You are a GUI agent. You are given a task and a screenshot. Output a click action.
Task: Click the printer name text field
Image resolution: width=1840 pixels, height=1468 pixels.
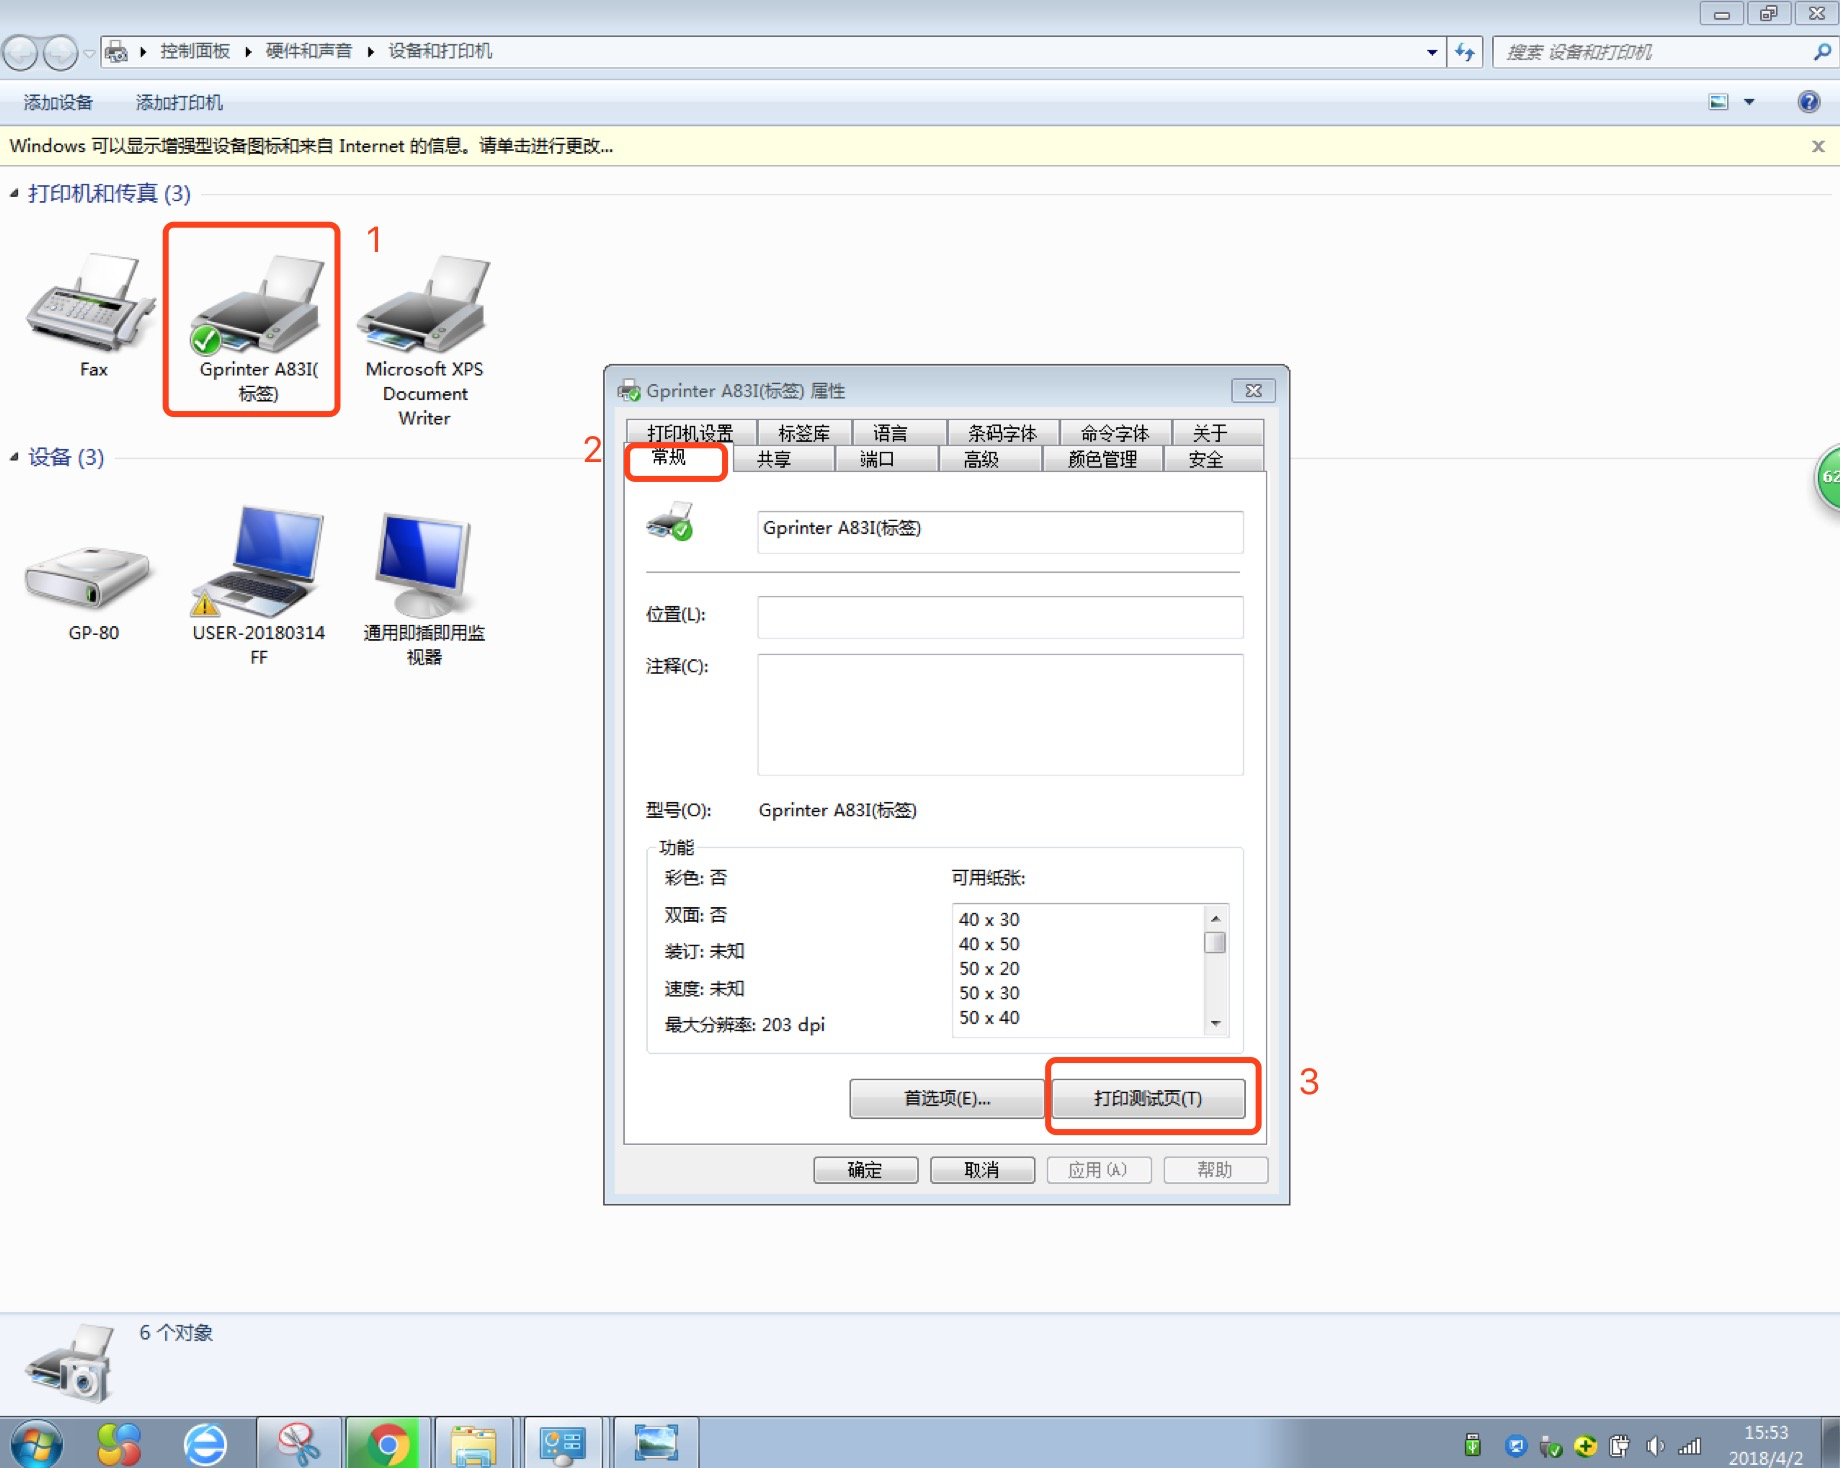pyautogui.click(x=1000, y=532)
